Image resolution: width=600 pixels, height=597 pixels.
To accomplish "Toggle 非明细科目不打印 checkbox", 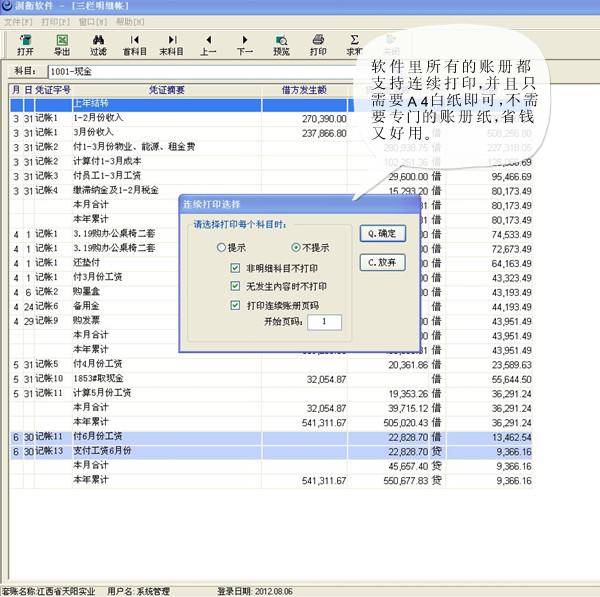I will 235,268.
